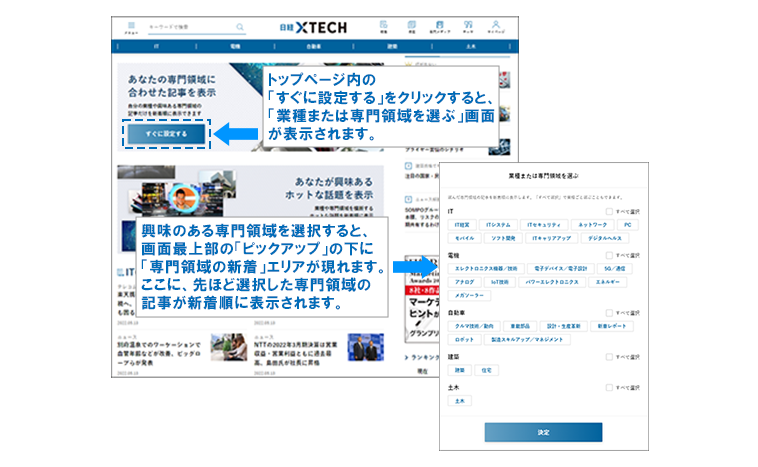
Task: Select the 住宅 tag
Action: point(486,370)
